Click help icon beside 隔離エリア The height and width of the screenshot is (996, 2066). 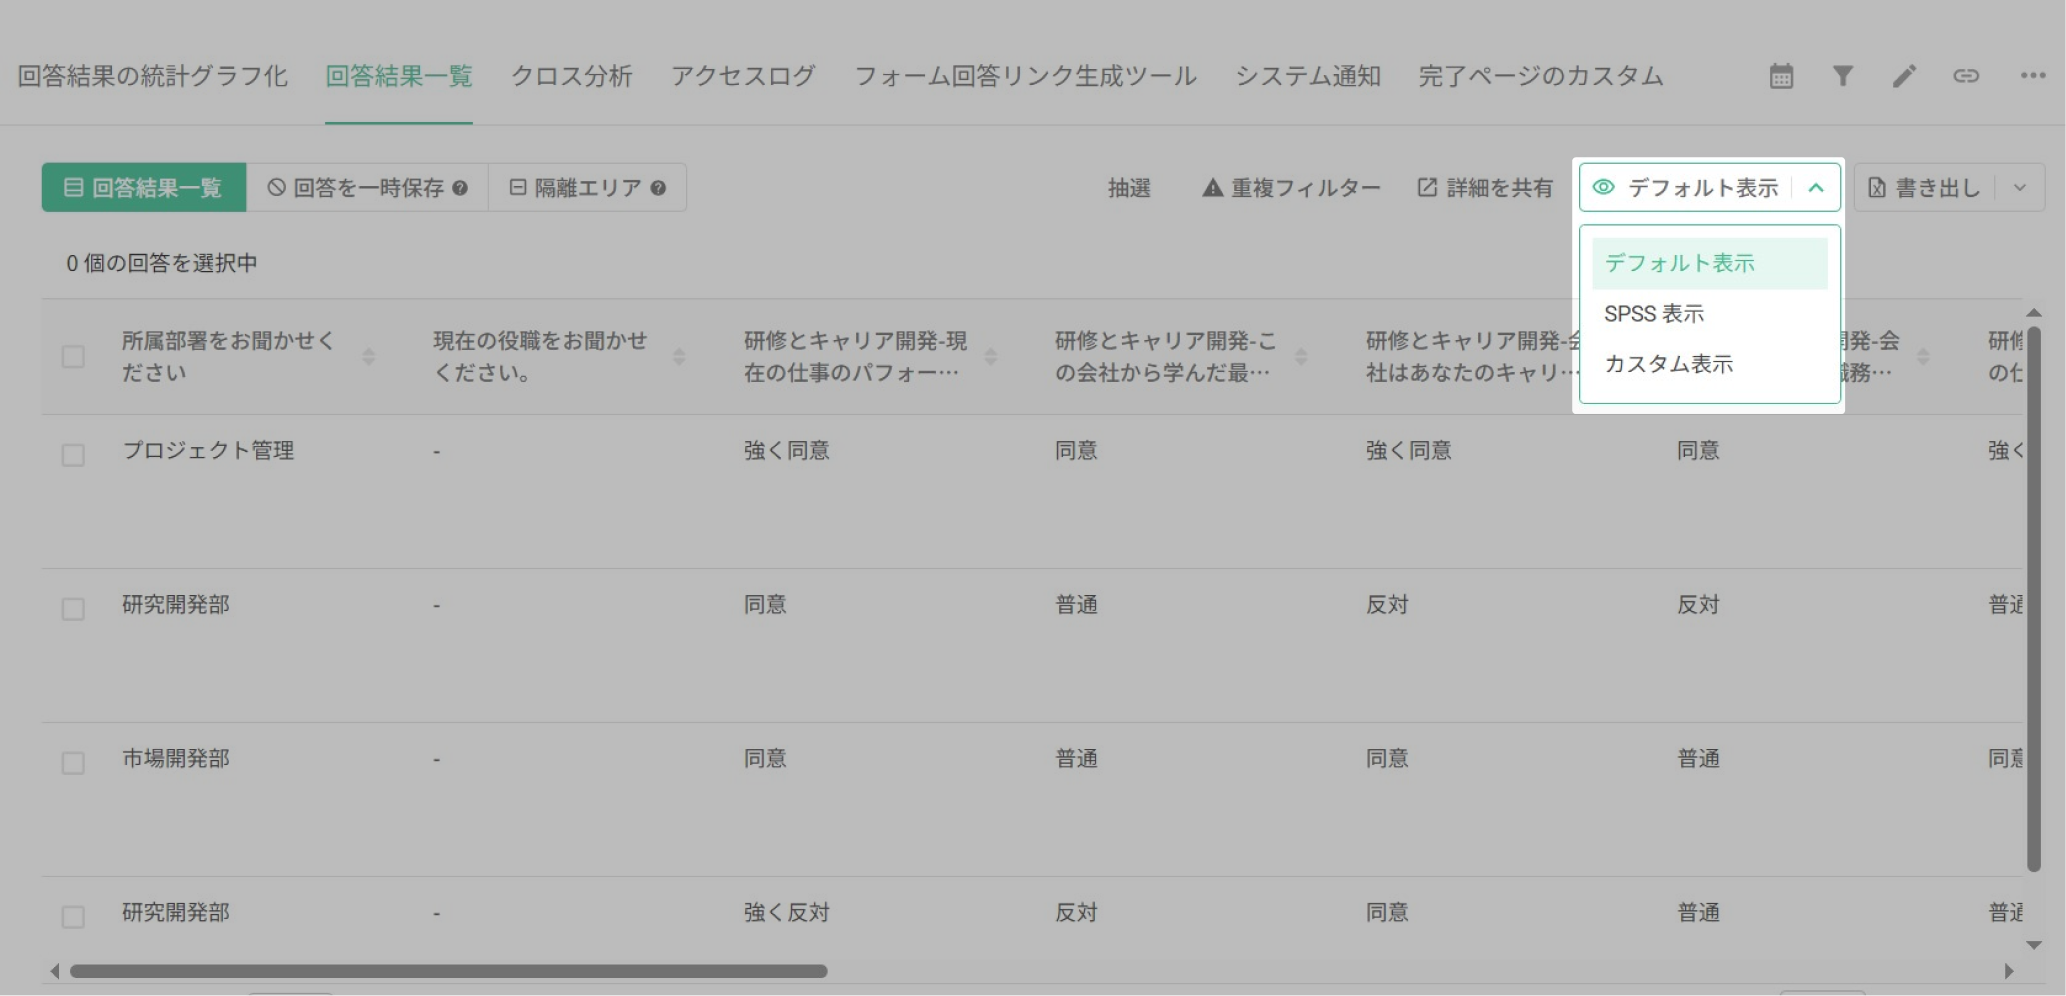click(x=658, y=188)
